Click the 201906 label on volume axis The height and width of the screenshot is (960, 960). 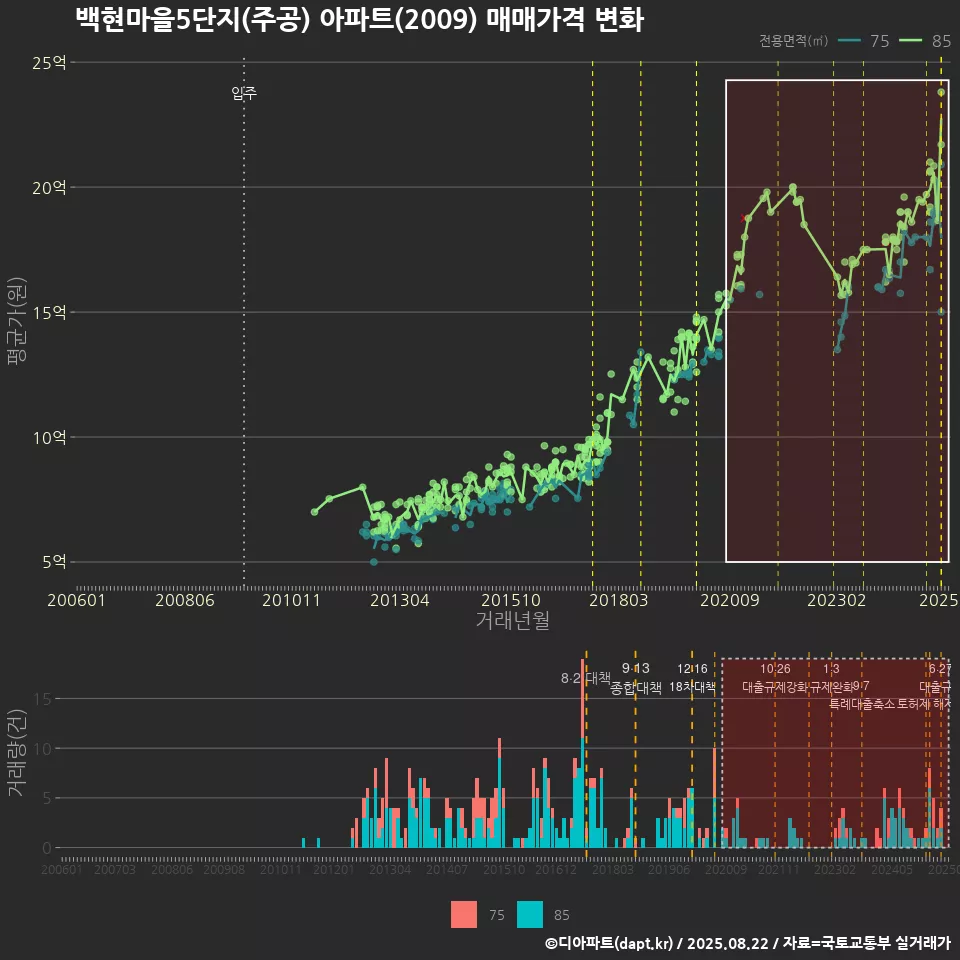(669, 869)
